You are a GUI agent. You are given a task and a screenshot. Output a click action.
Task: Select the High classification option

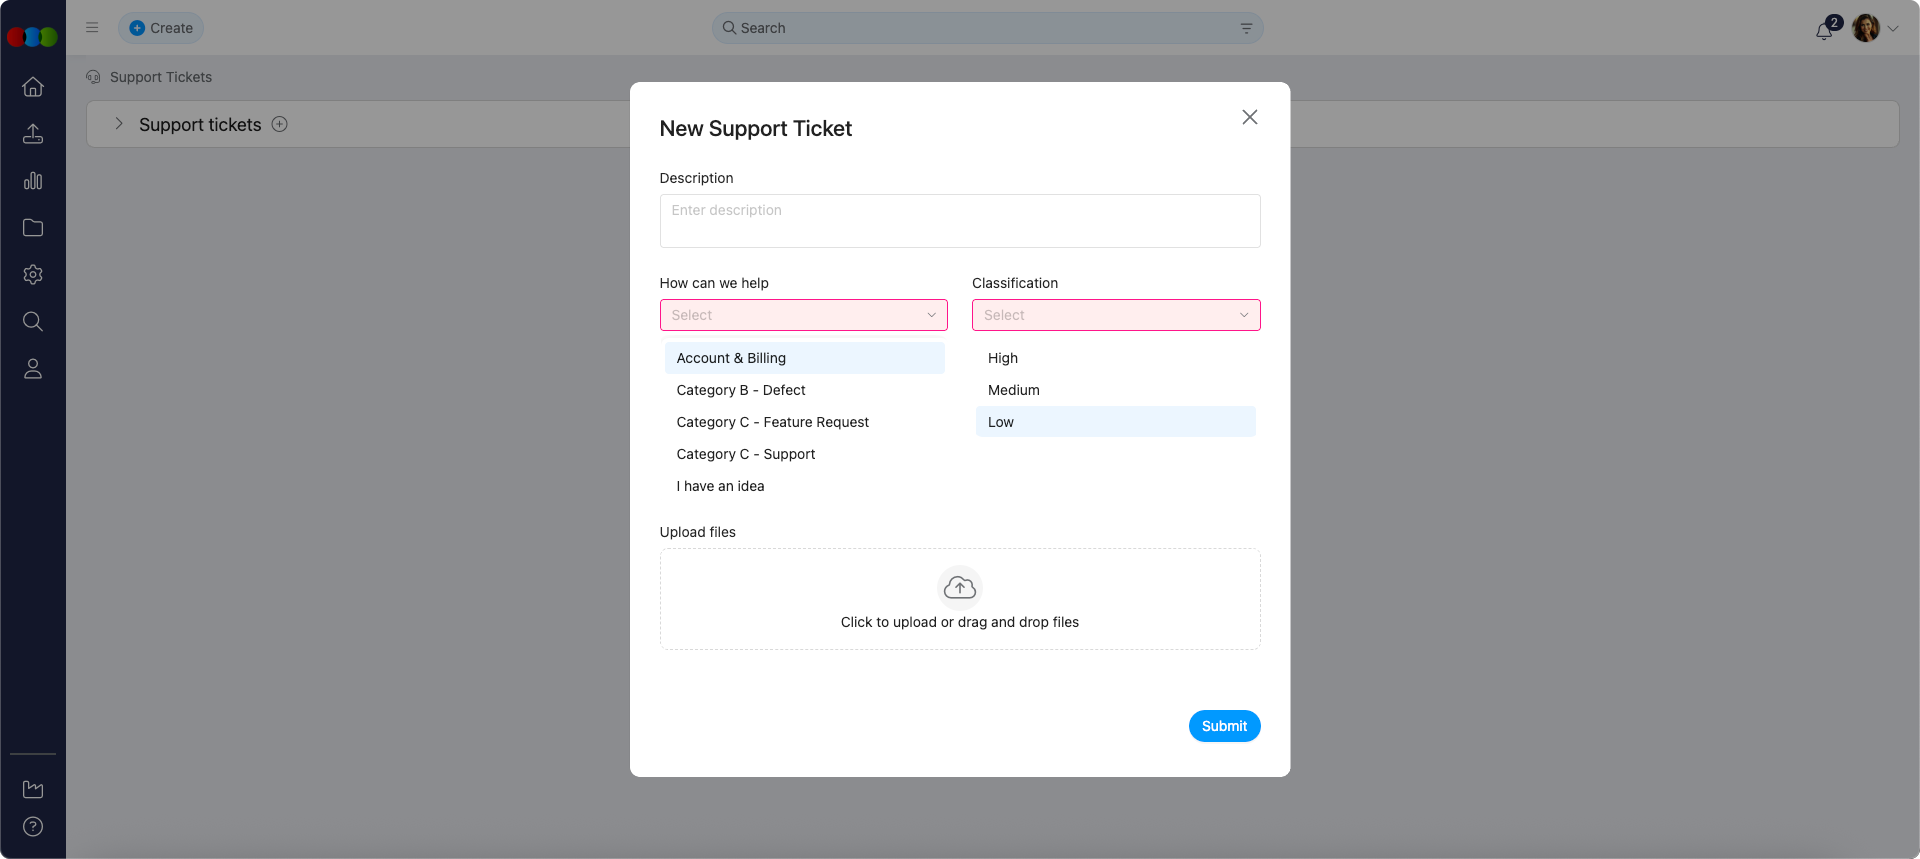tap(1002, 357)
